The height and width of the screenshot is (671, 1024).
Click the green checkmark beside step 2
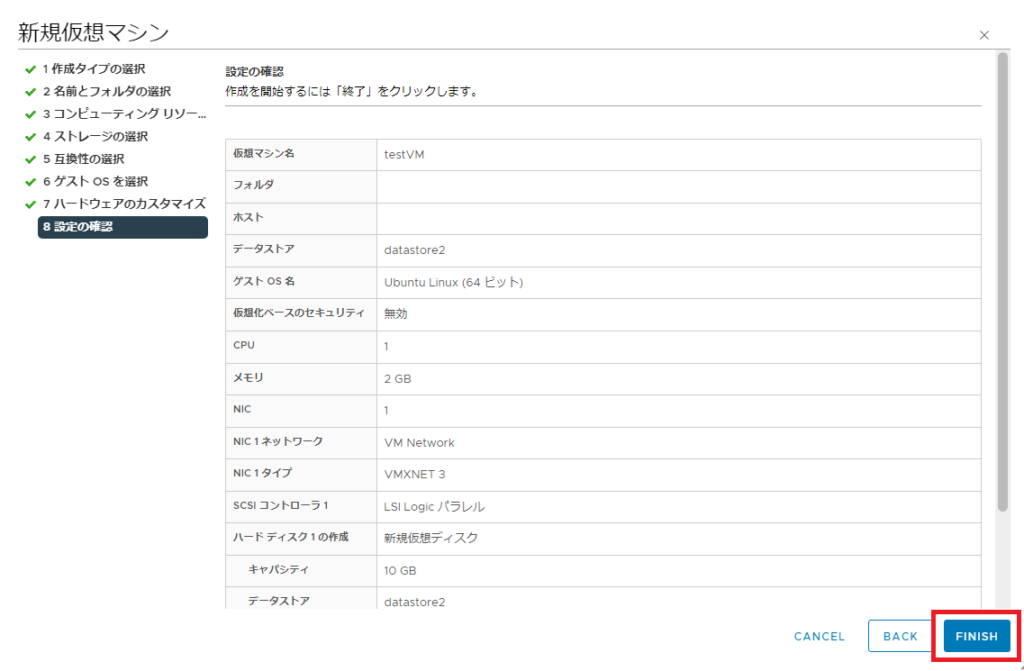tap(30, 92)
